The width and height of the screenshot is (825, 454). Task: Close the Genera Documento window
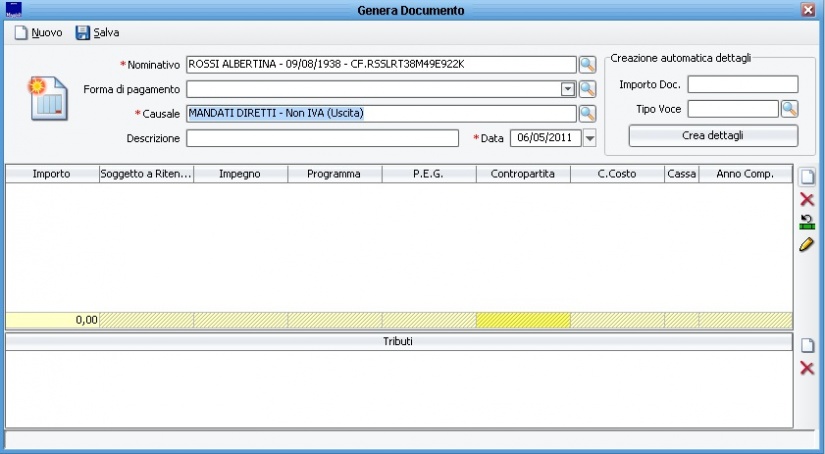[x=807, y=9]
